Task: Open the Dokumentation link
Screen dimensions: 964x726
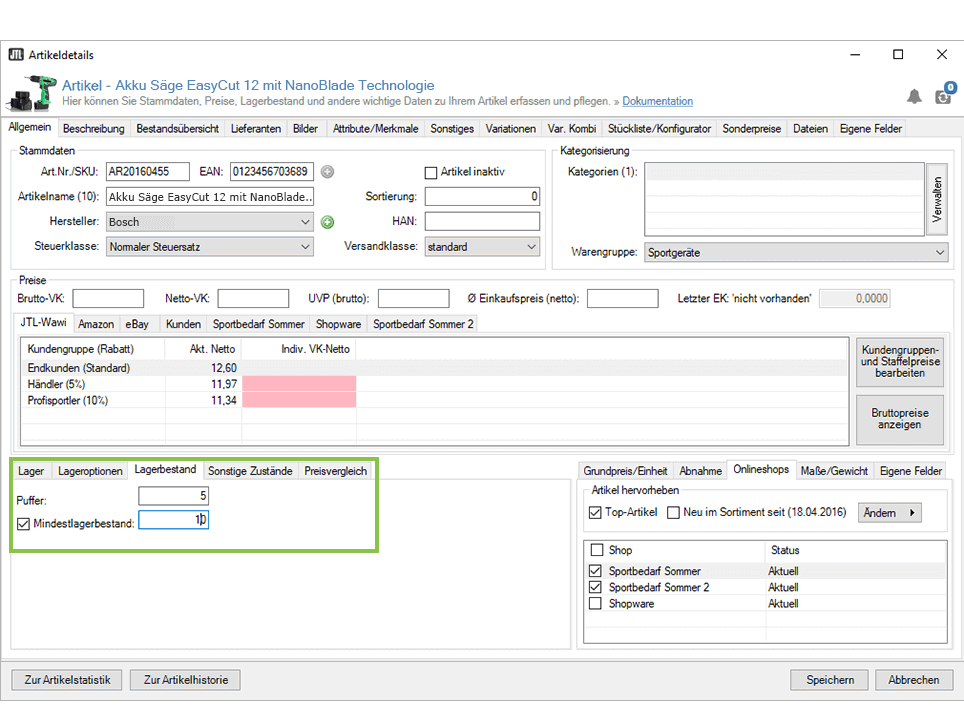Action: click(x=657, y=101)
